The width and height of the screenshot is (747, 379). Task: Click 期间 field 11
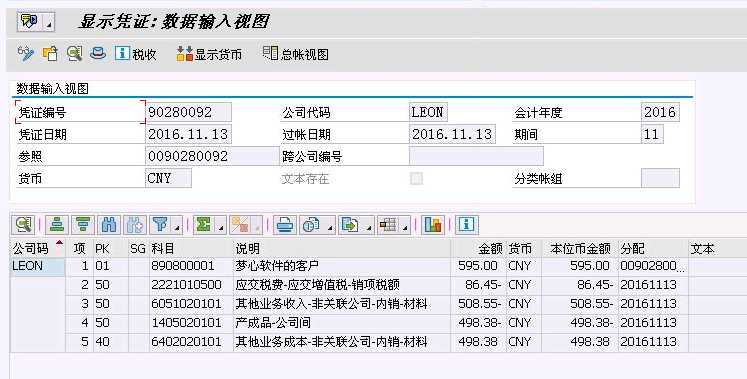[652, 134]
